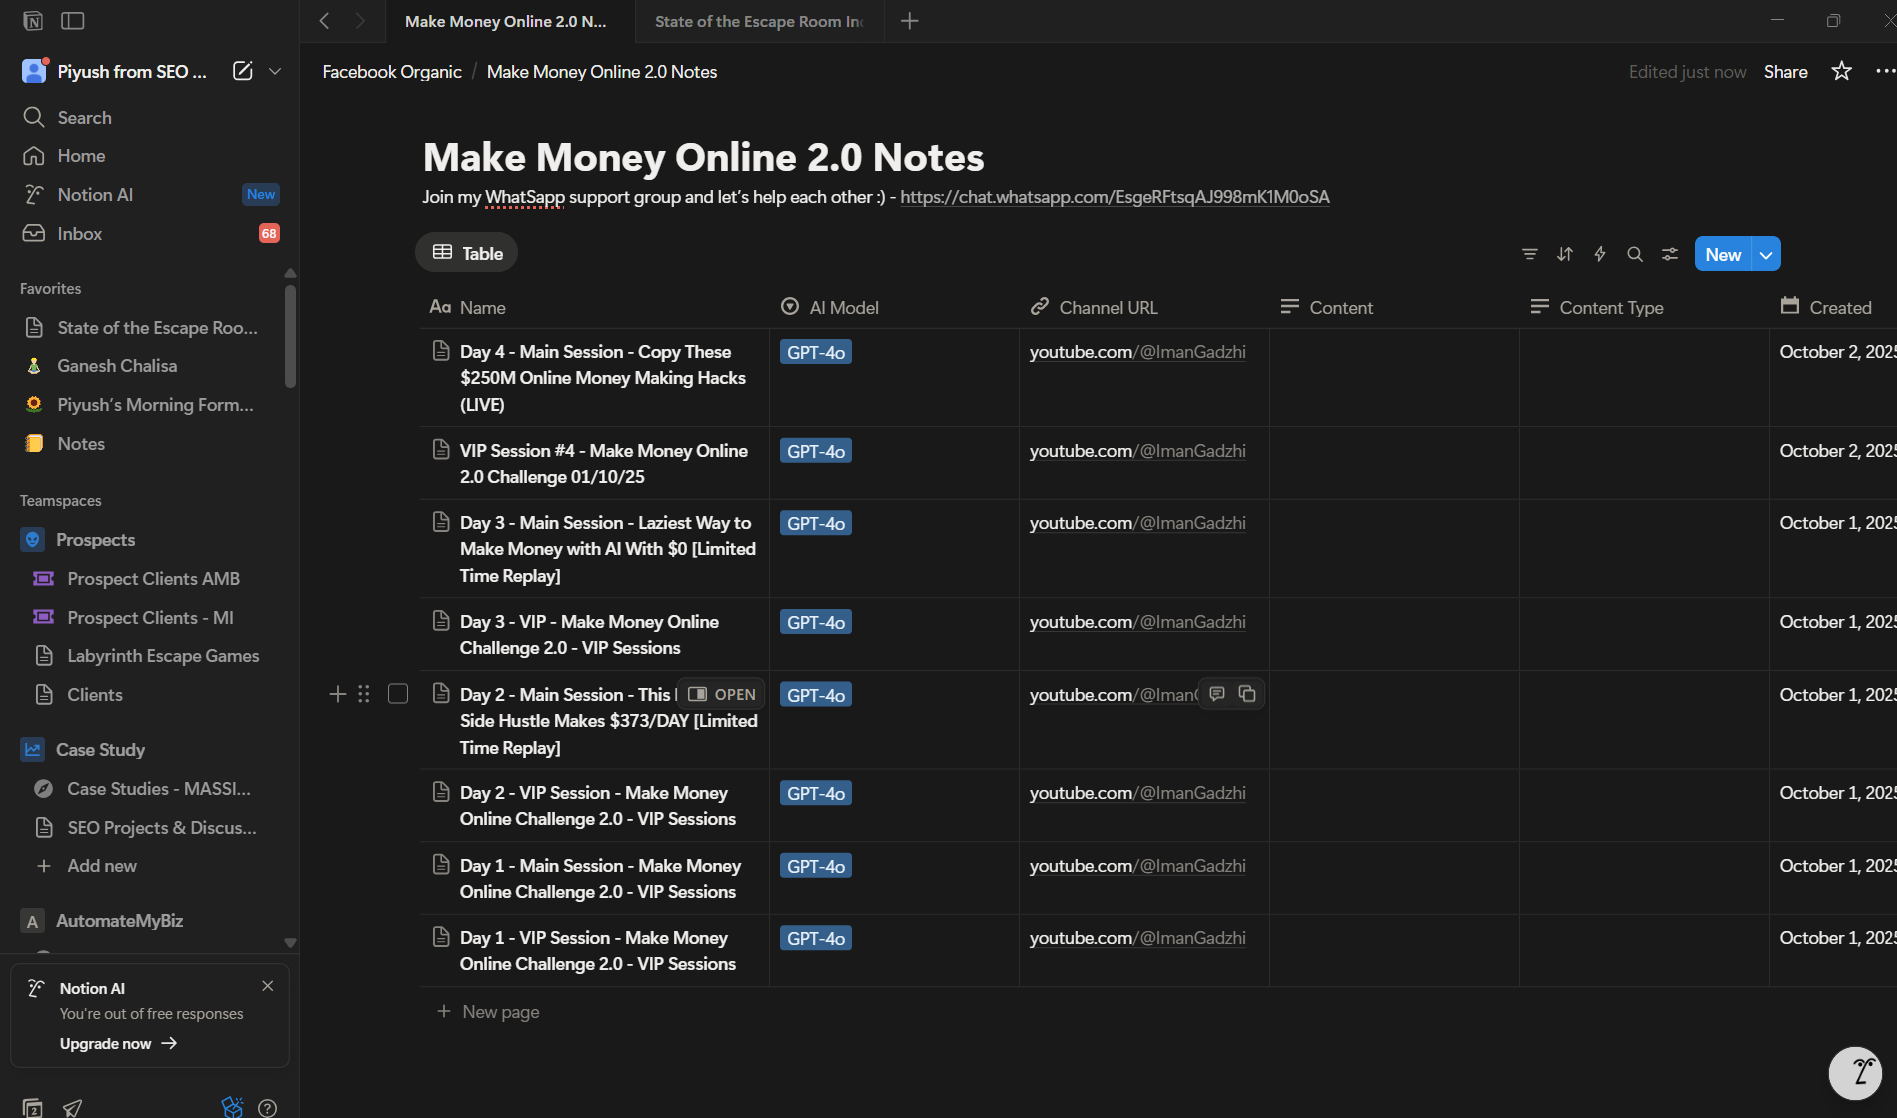
Task: Open Created column header menu
Action: (1833, 307)
